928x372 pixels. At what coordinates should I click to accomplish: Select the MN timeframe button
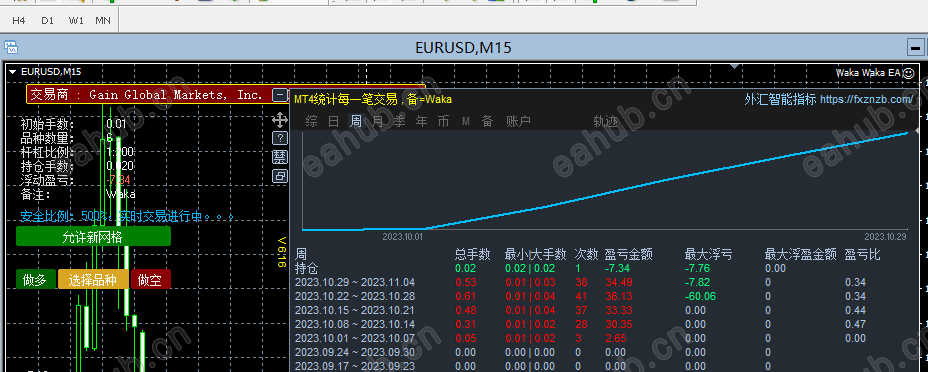point(103,21)
